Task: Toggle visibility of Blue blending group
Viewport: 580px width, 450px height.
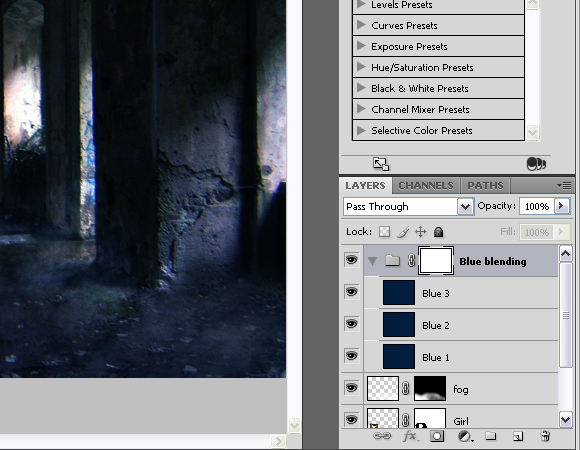Action: 351,260
